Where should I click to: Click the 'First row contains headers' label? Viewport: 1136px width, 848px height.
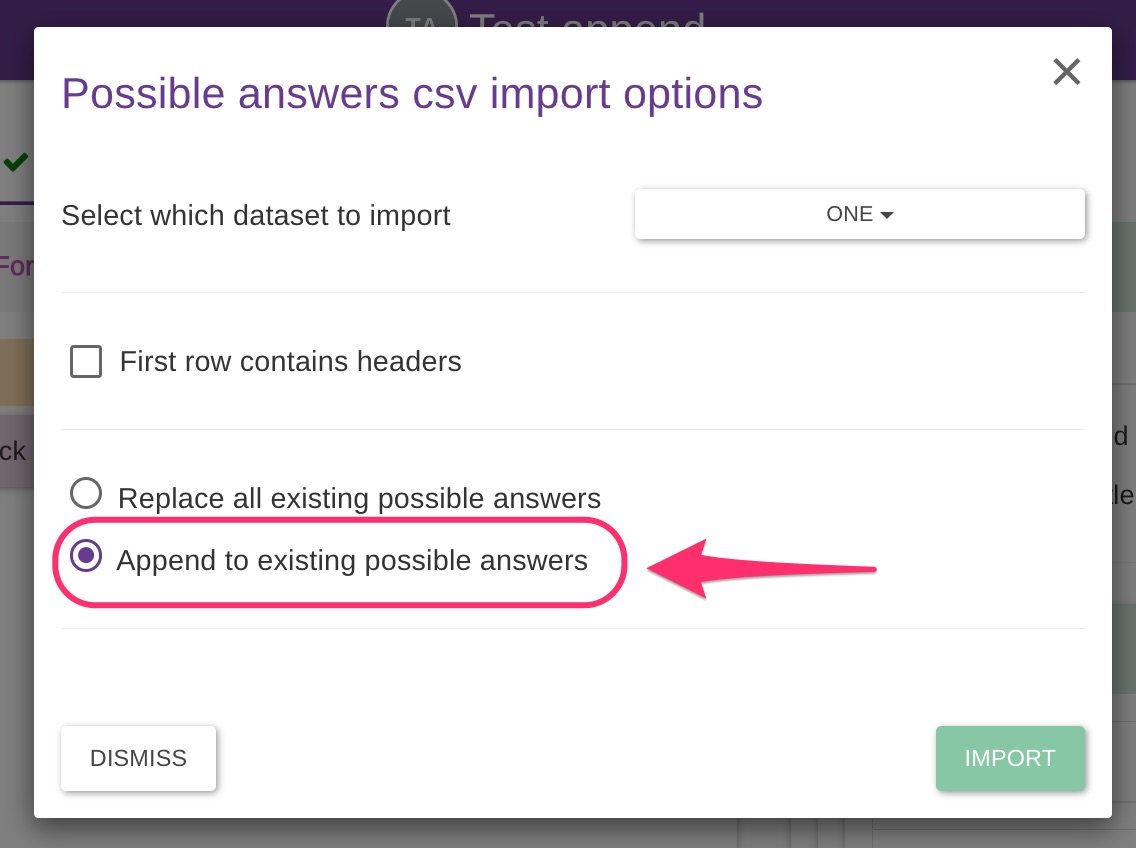tap(290, 361)
